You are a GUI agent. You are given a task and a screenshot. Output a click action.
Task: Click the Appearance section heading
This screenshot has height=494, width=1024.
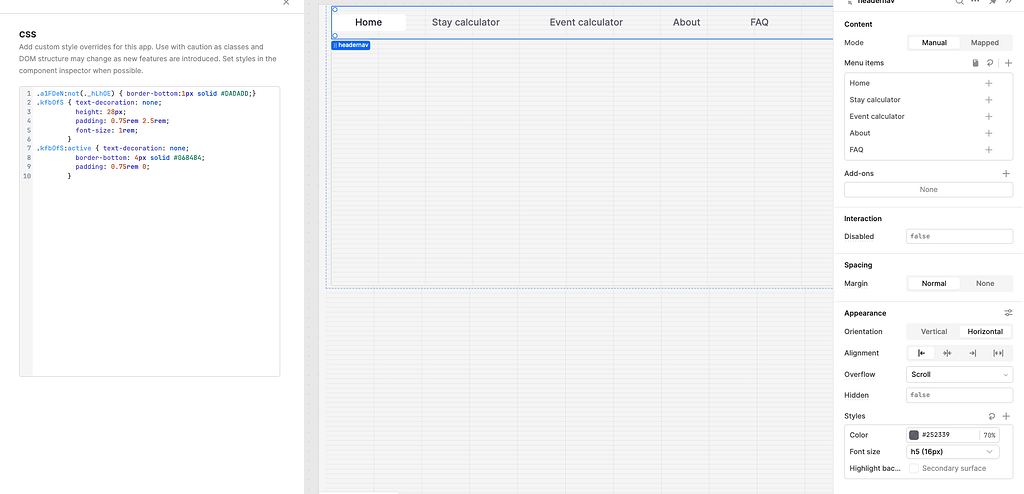point(865,313)
